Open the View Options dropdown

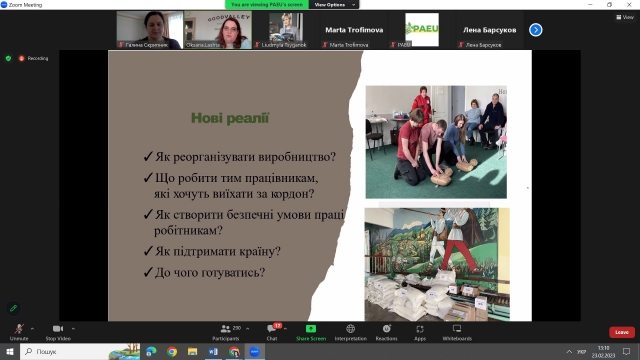(x=334, y=4)
